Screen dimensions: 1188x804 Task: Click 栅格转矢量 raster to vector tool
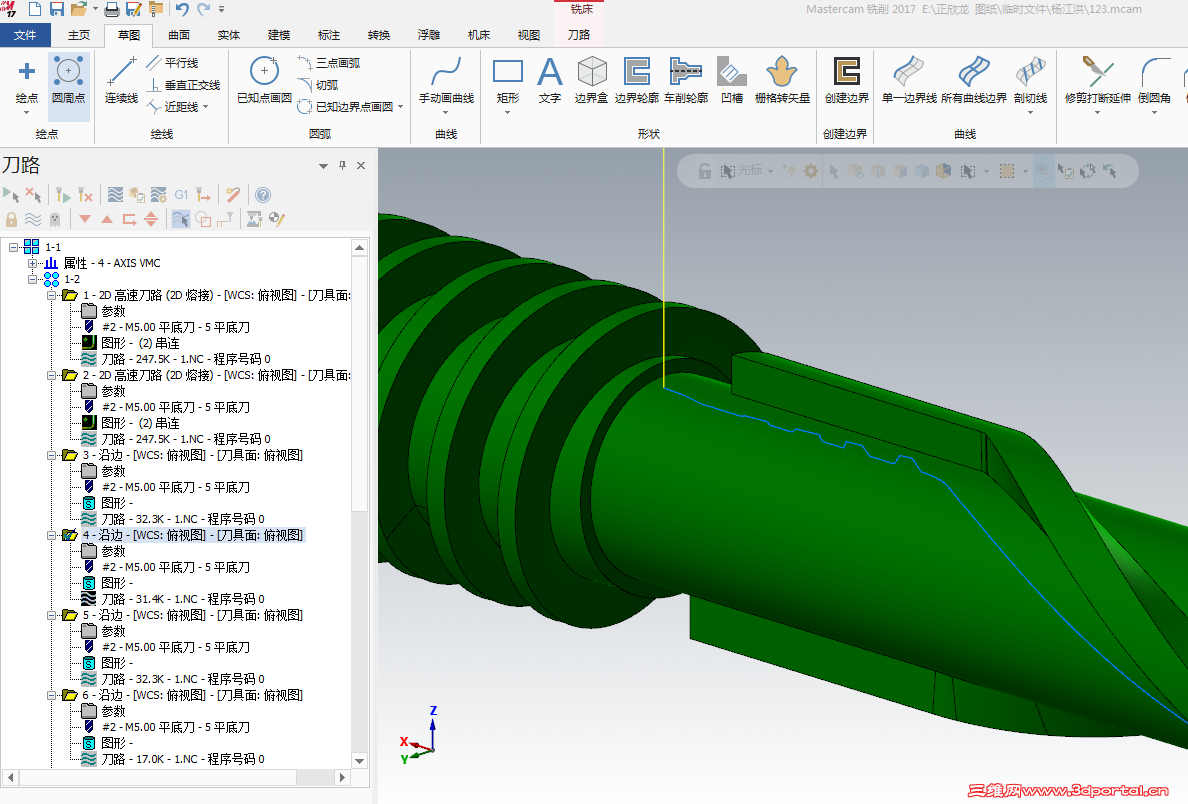click(x=782, y=81)
